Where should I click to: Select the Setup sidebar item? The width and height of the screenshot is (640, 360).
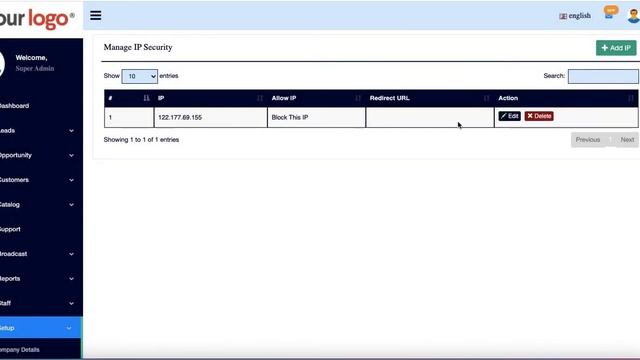[41, 328]
